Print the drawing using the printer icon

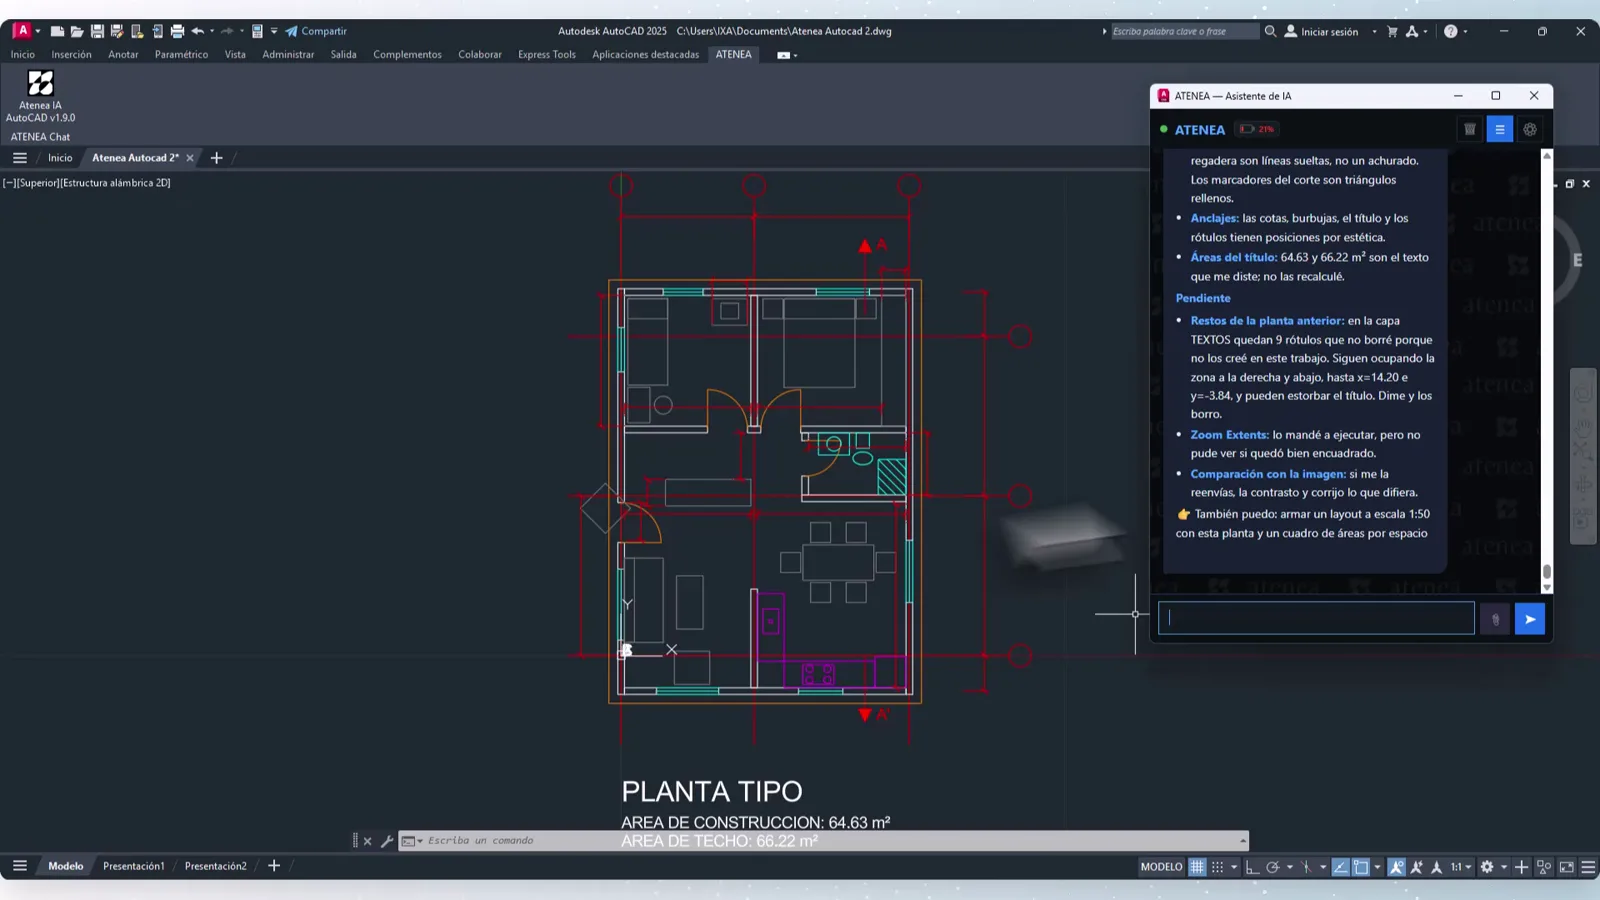coord(178,31)
